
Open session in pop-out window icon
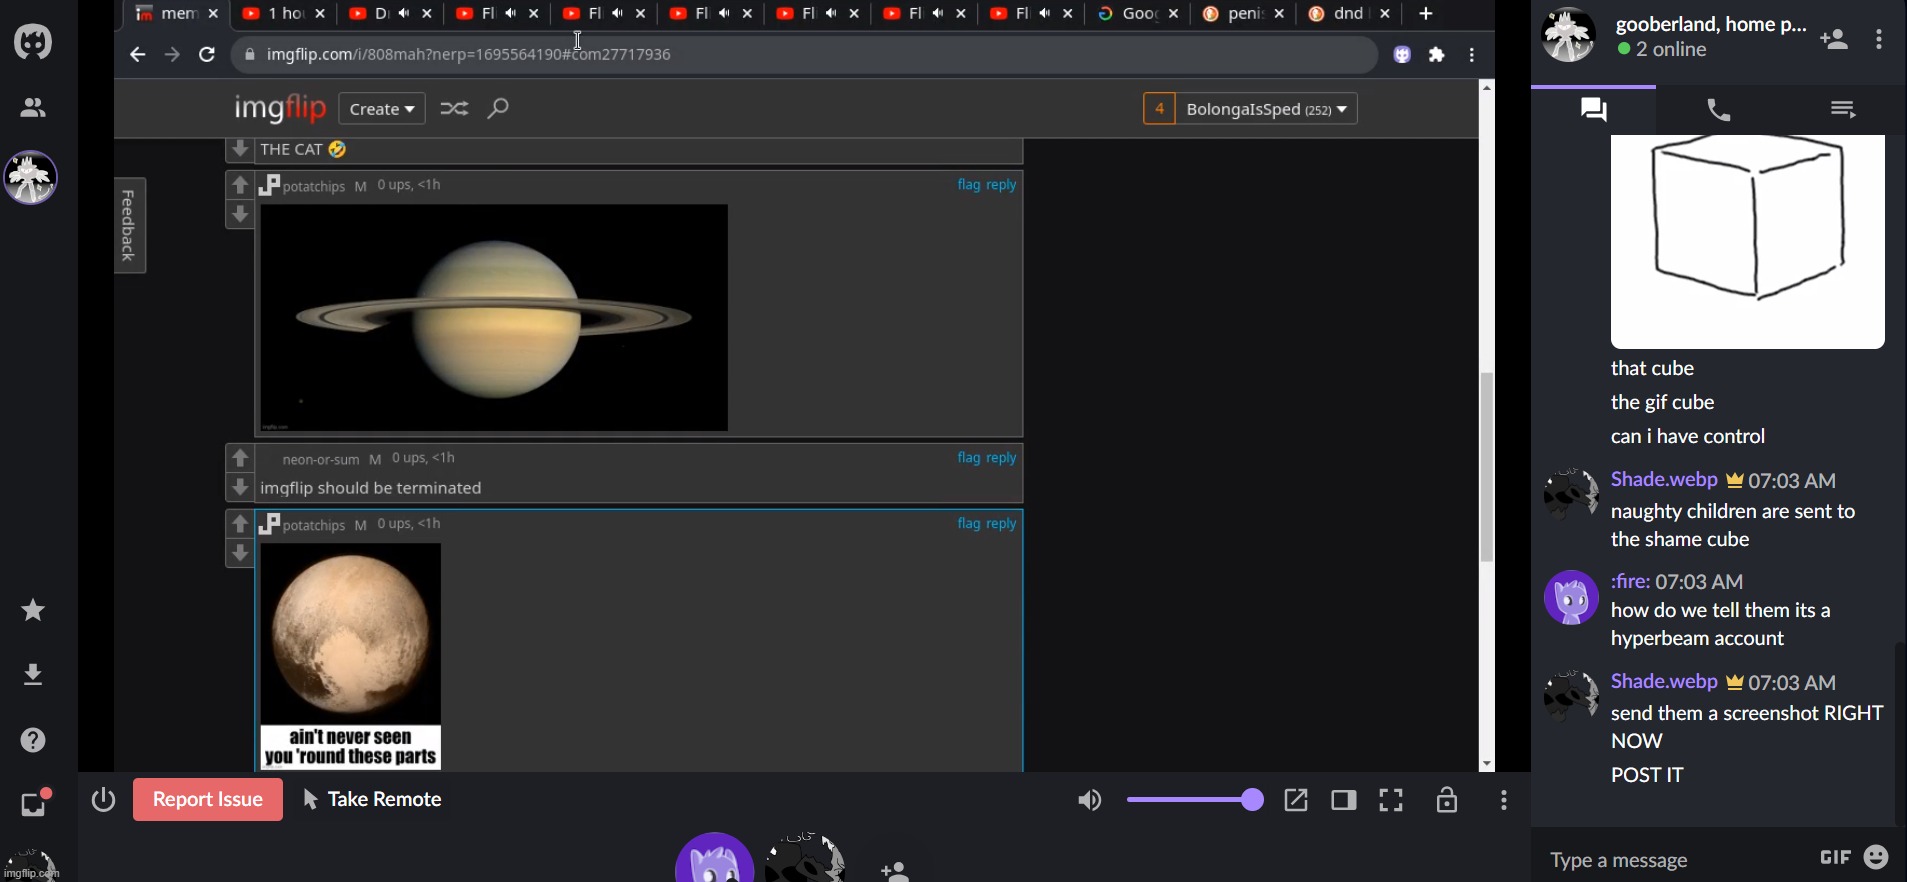click(1296, 800)
